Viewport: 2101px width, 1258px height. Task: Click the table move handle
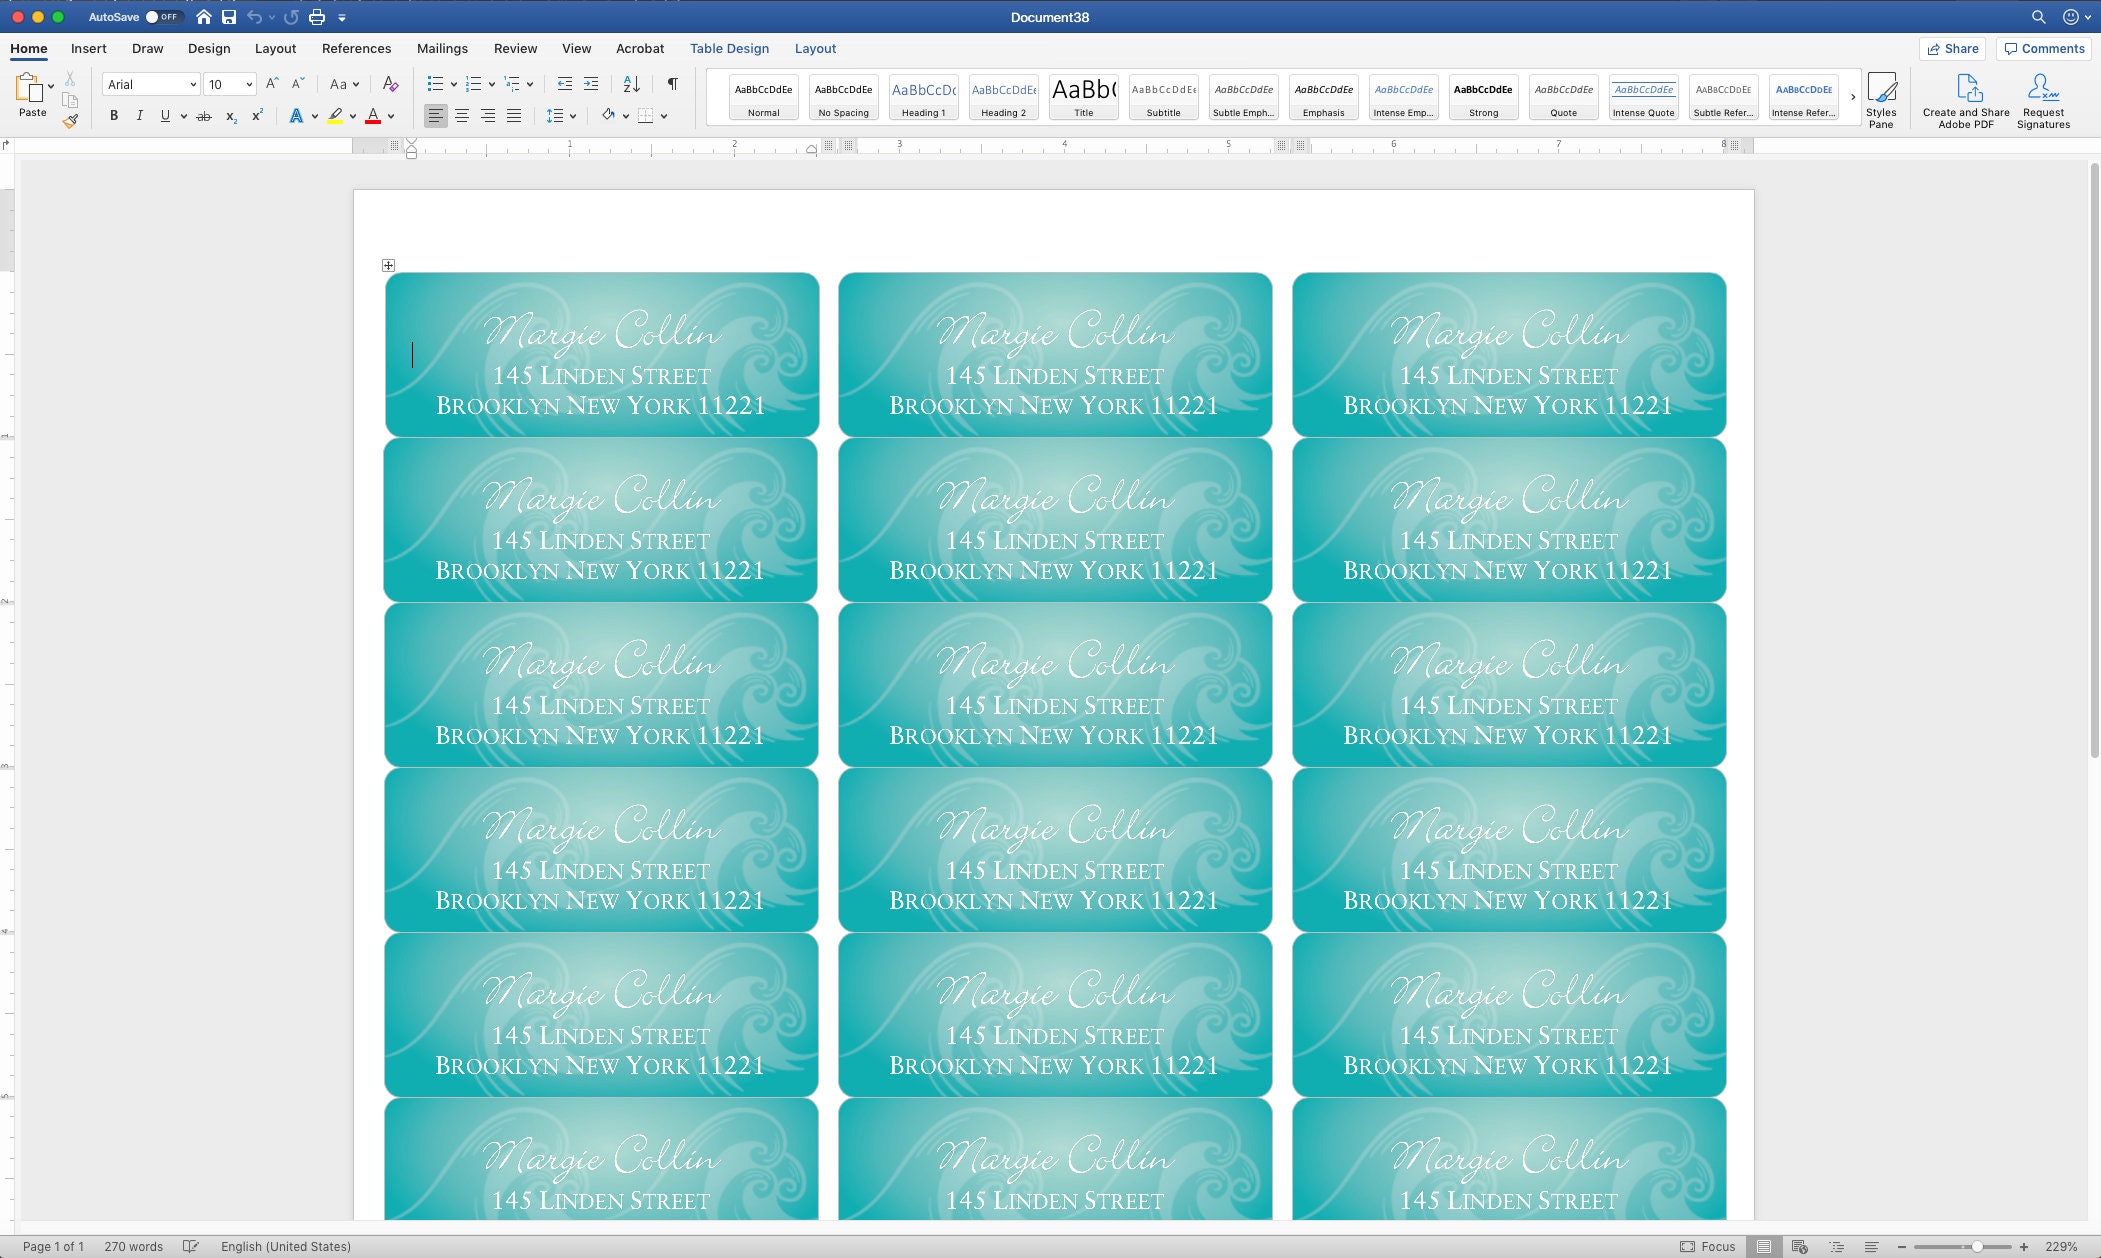click(388, 265)
